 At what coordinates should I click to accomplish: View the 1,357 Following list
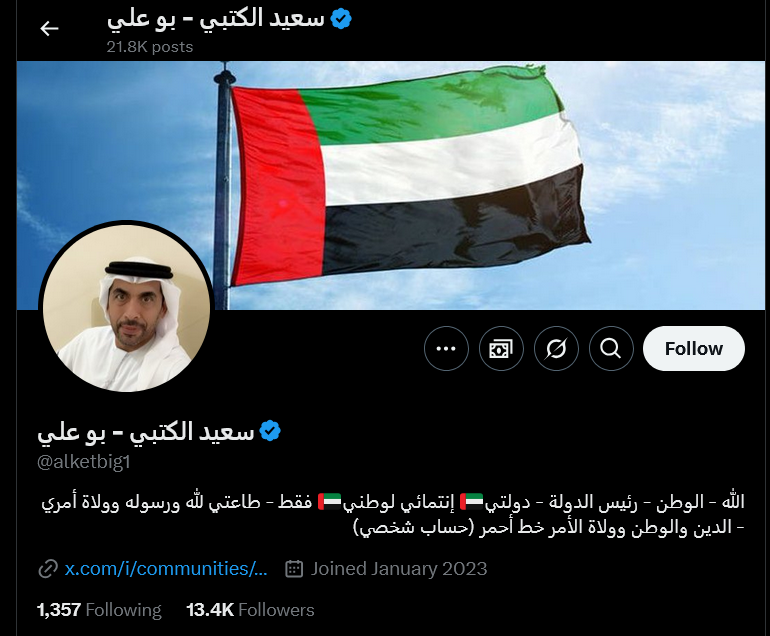[x=99, y=610]
